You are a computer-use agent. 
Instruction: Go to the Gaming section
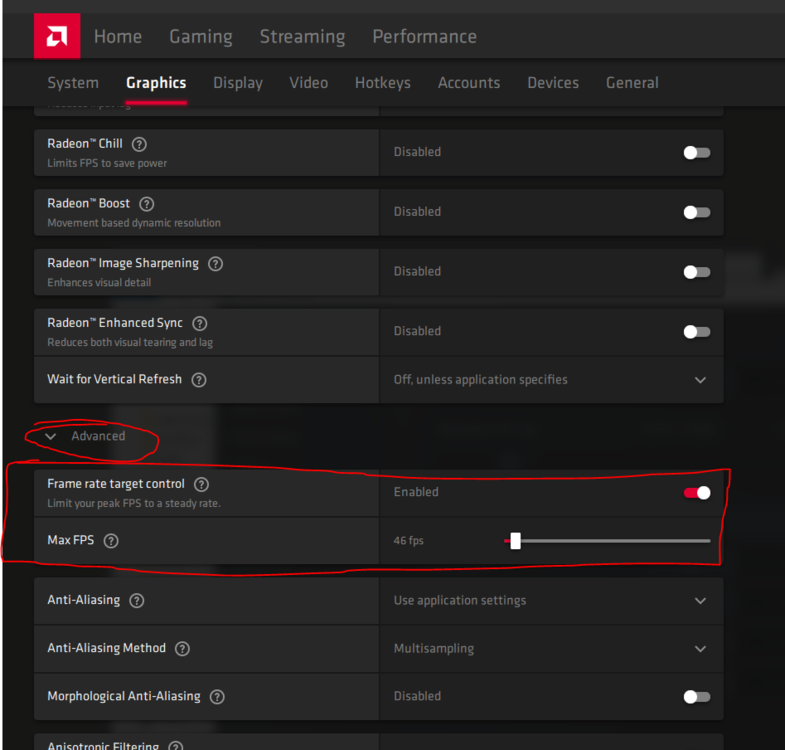pos(200,37)
